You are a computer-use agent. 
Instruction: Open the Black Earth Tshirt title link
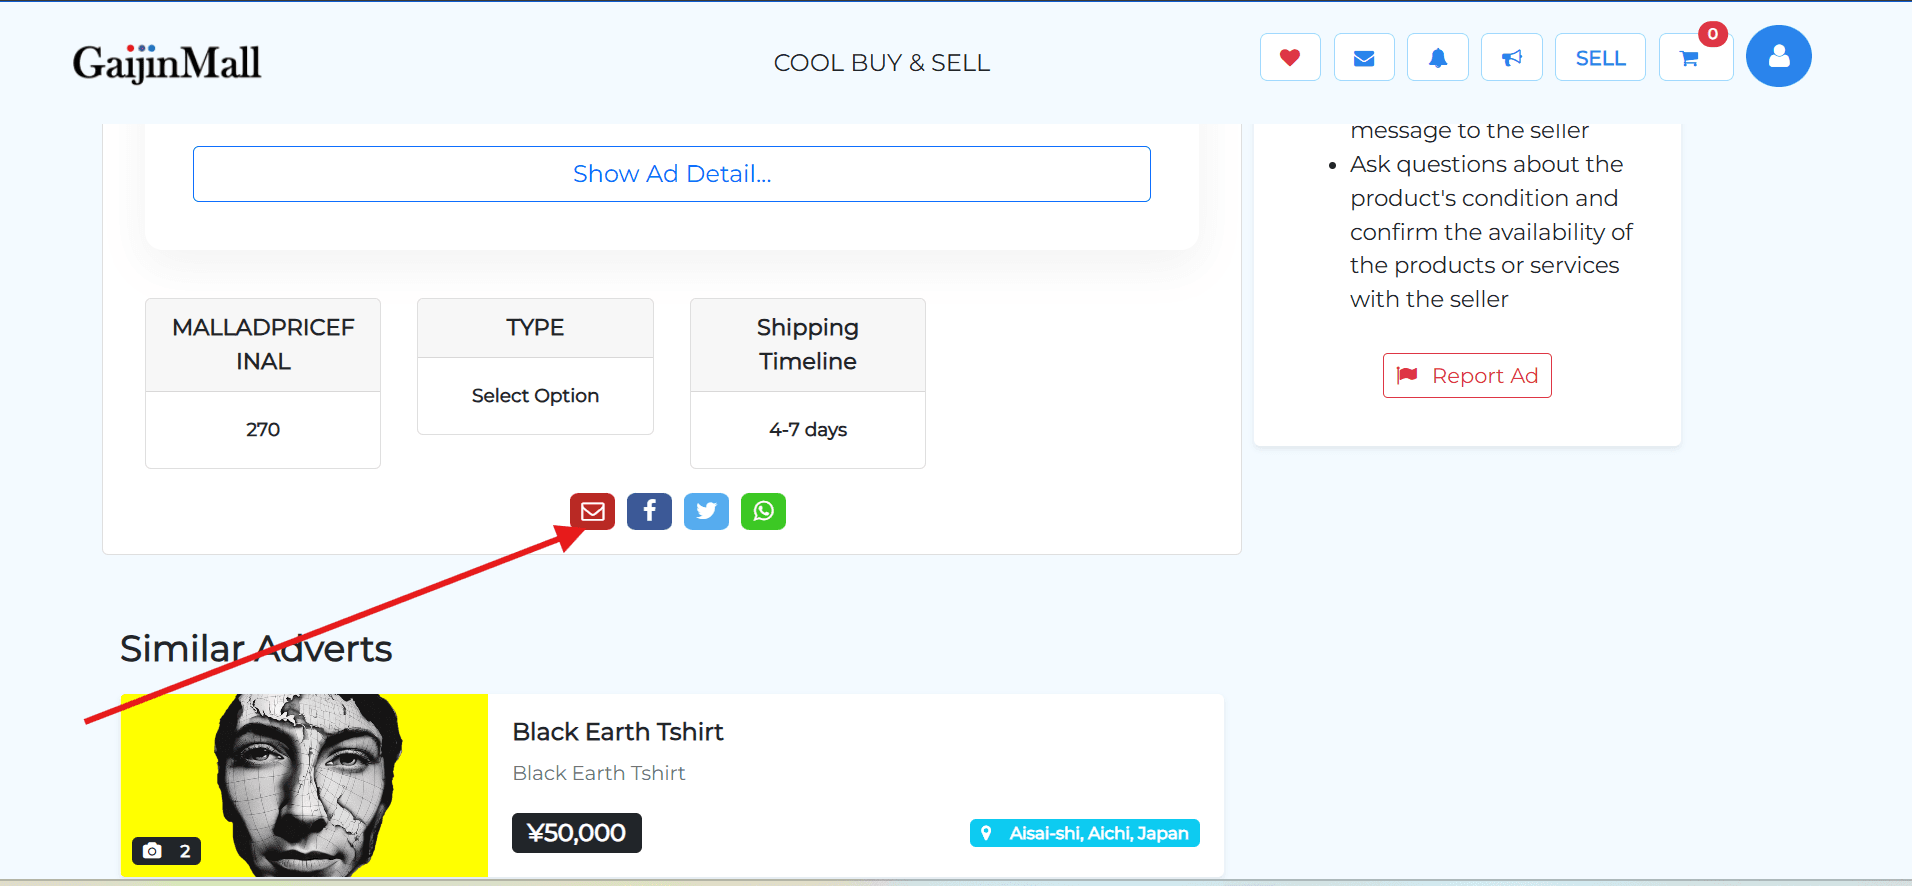617,732
